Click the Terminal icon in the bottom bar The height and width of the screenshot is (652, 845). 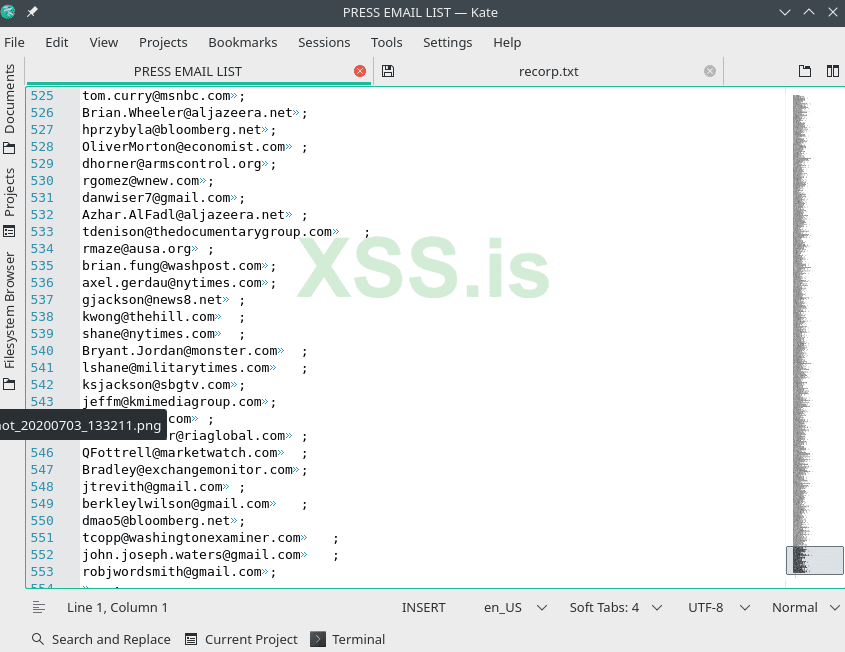[x=319, y=639]
